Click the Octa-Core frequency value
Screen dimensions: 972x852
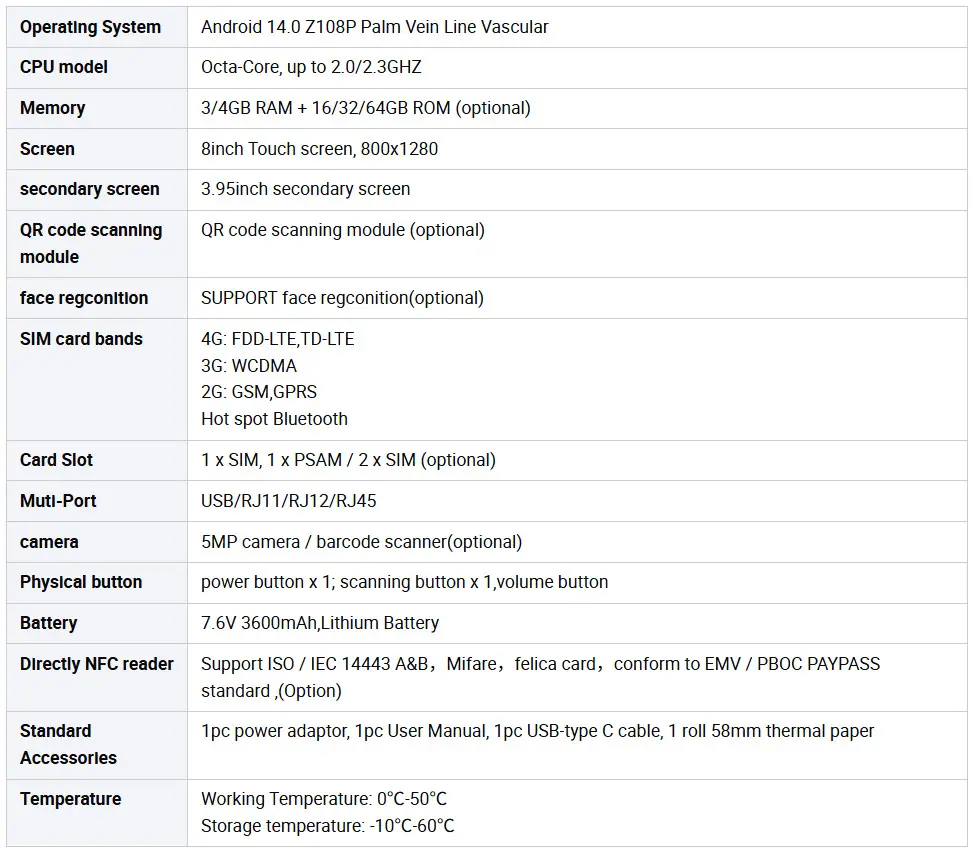311,67
